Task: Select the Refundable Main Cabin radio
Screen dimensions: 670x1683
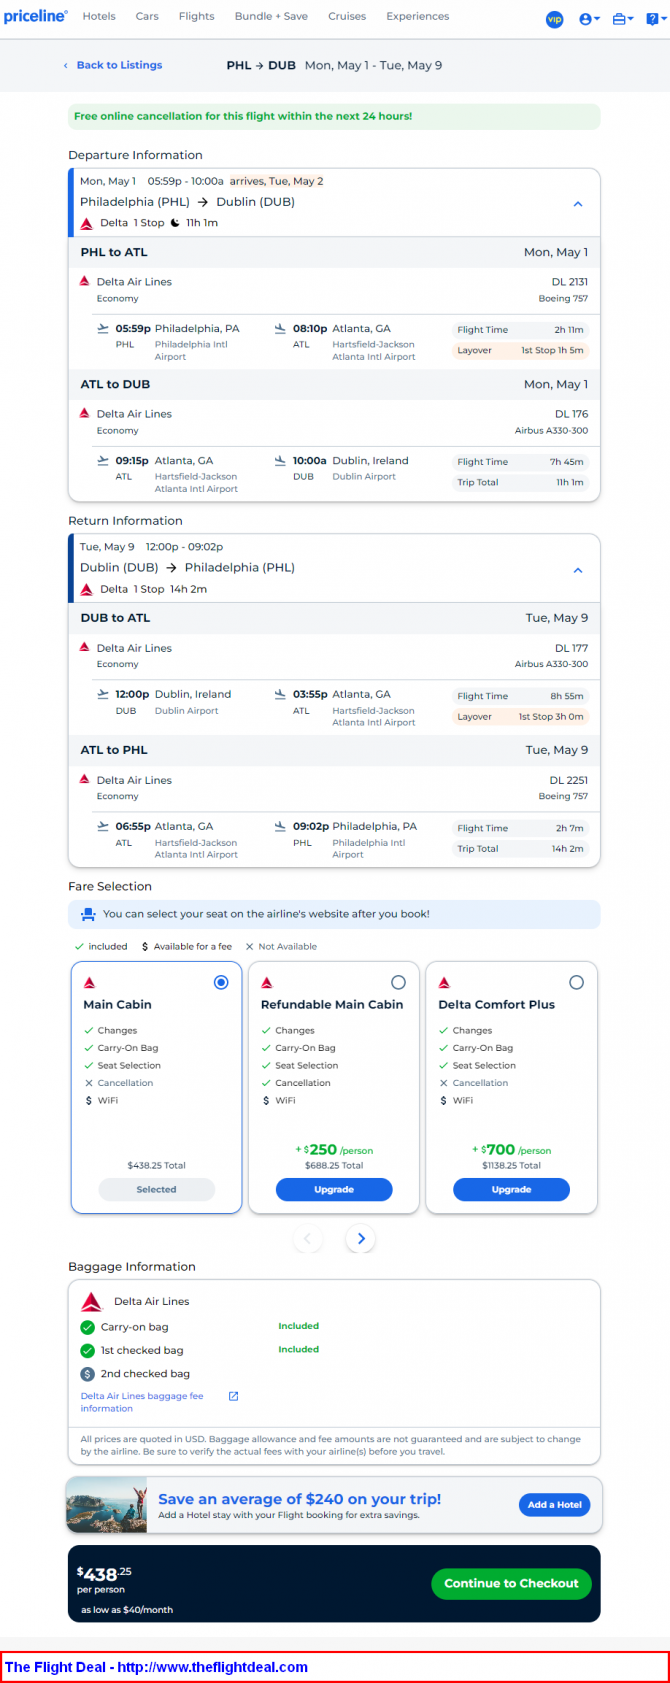Action: pos(398,982)
